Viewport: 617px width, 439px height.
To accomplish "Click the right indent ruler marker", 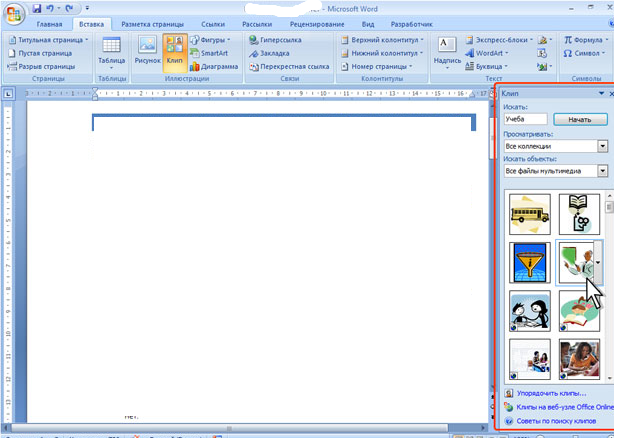I will coord(472,95).
